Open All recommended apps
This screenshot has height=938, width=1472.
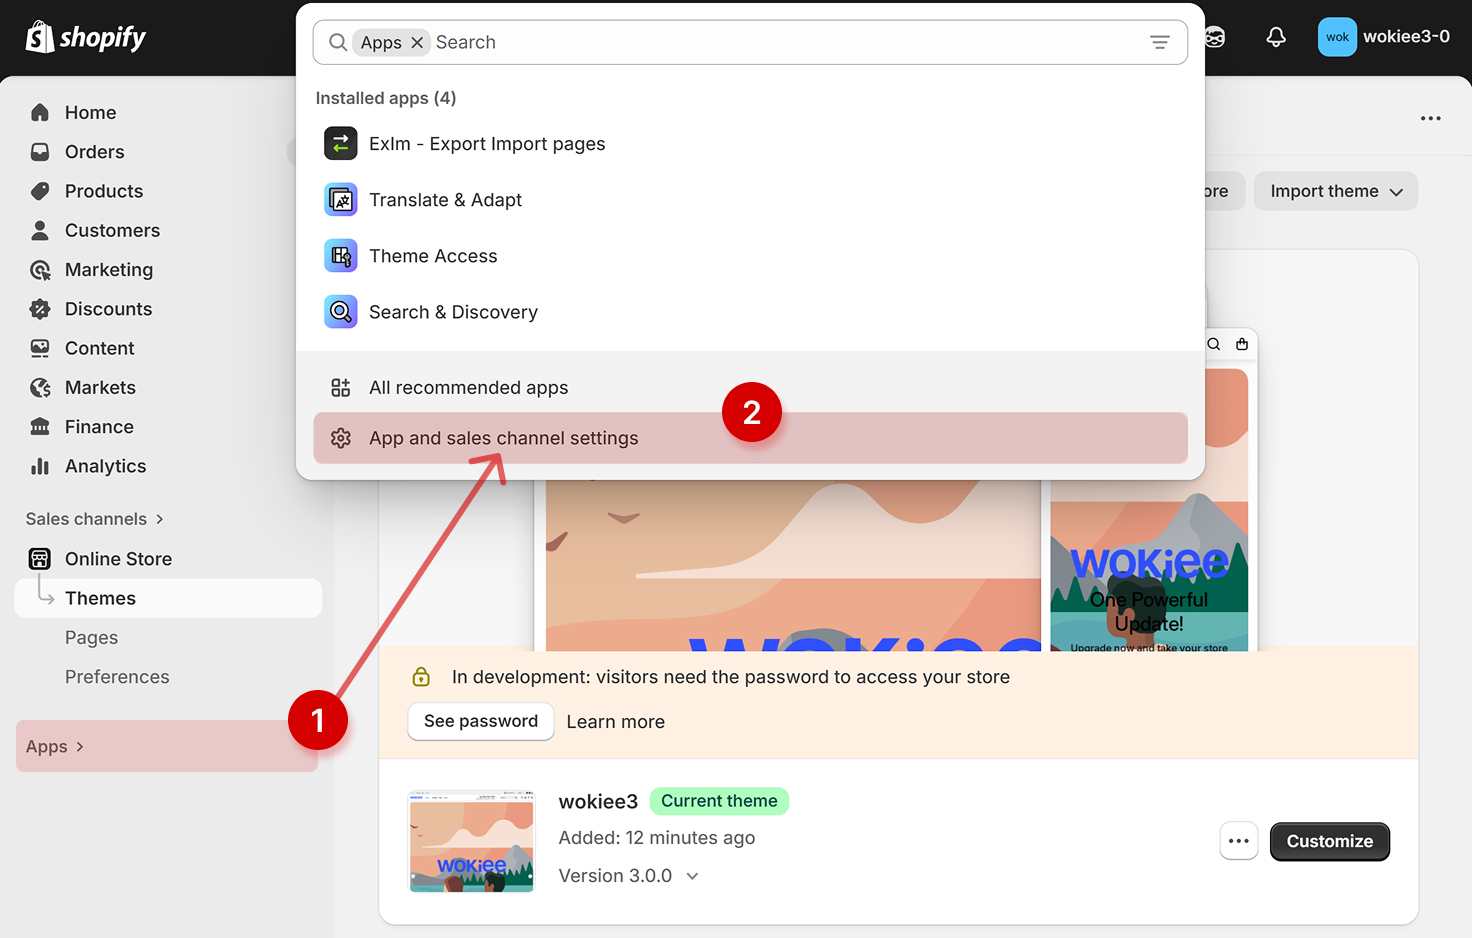[x=468, y=388]
